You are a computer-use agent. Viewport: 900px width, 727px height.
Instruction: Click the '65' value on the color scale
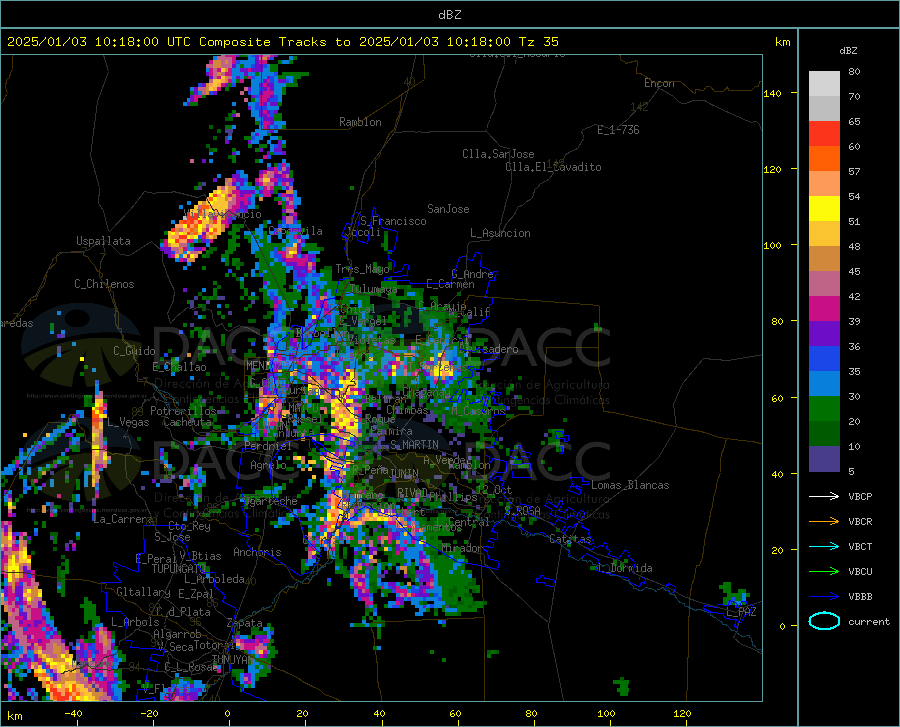coord(854,122)
